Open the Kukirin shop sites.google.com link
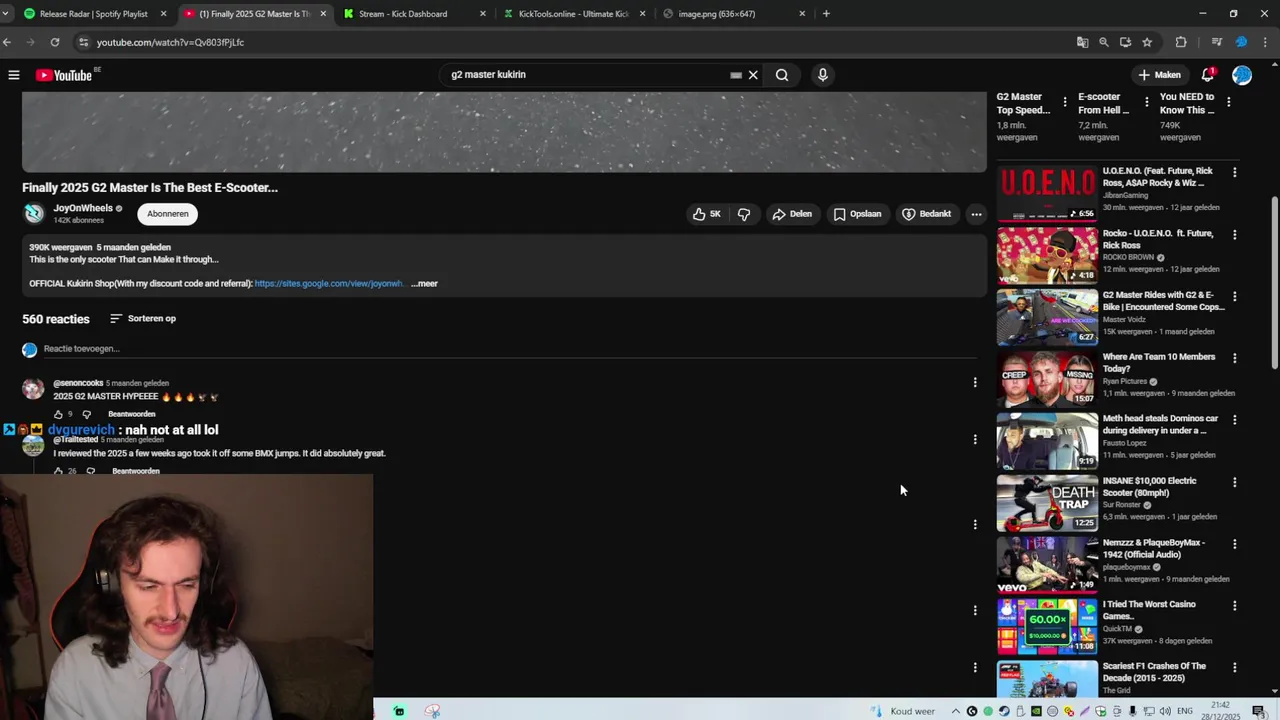 pyautogui.click(x=329, y=284)
